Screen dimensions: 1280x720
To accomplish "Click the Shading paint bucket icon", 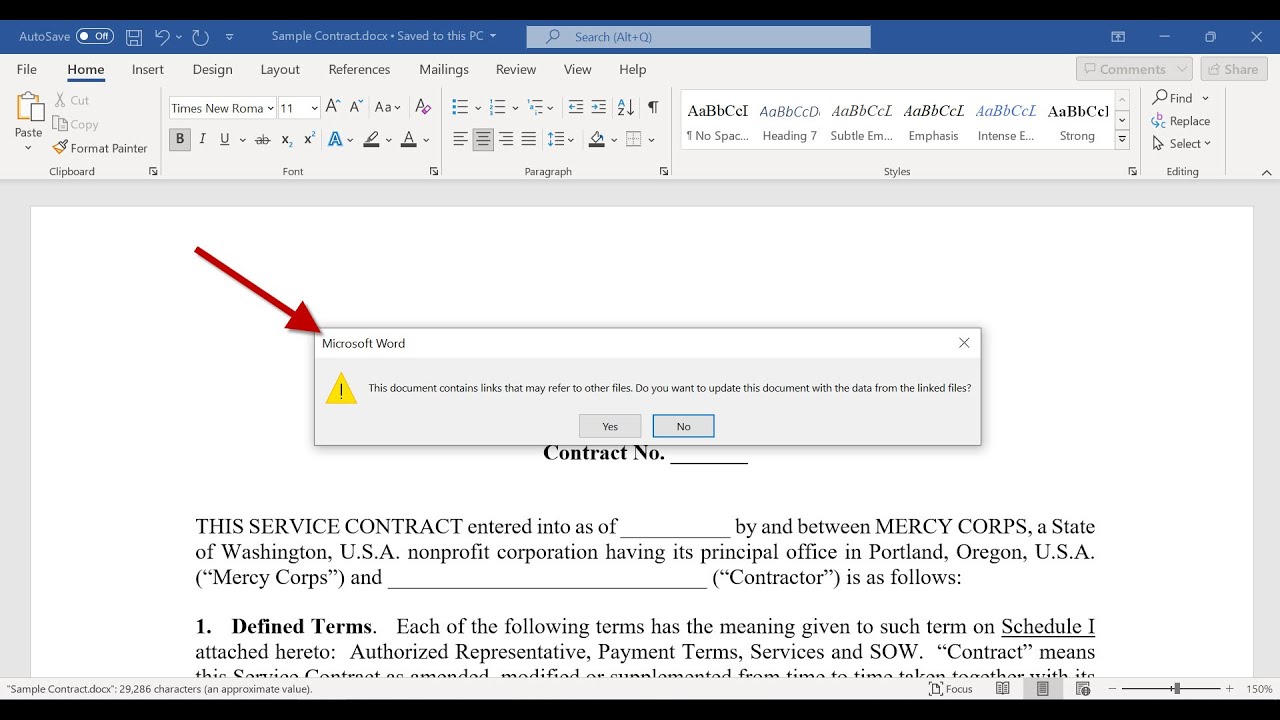I will (x=597, y=139).
